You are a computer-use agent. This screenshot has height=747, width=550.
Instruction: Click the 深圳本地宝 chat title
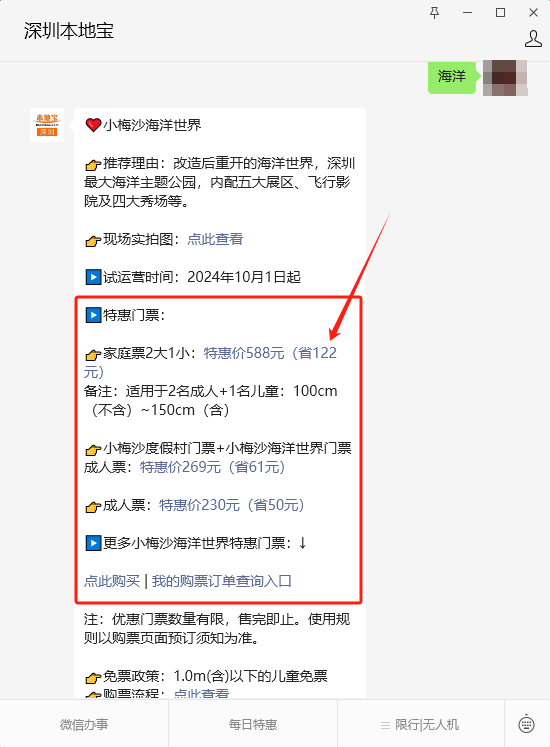[x=69, y=31]
